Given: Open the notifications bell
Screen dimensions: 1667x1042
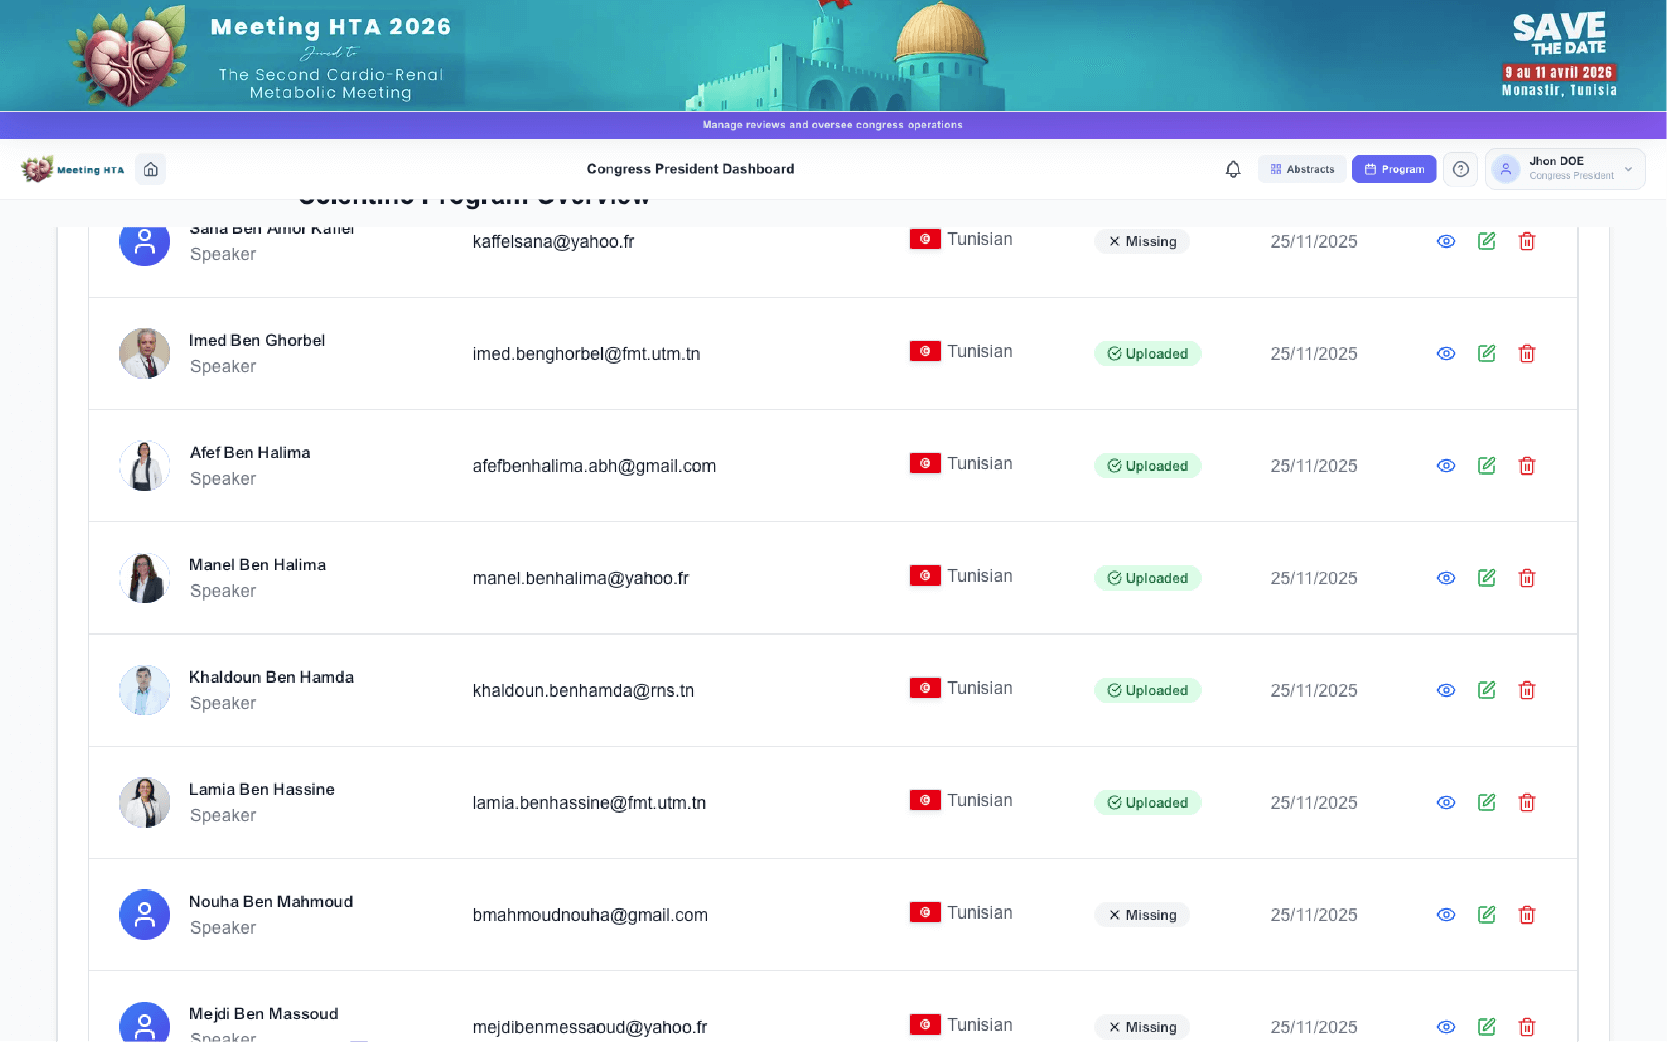Looking at the screenshot, I should point(1233,169).
